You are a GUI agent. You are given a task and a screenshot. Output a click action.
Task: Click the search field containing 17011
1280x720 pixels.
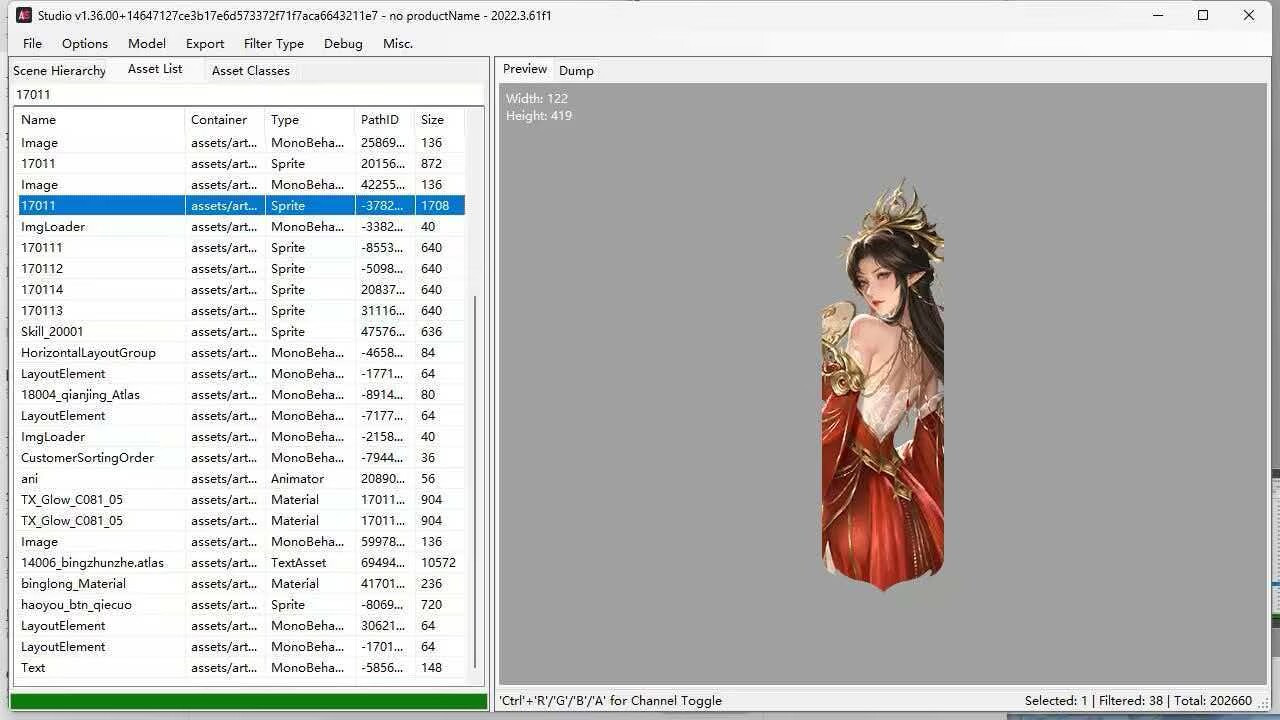[248, 94]
